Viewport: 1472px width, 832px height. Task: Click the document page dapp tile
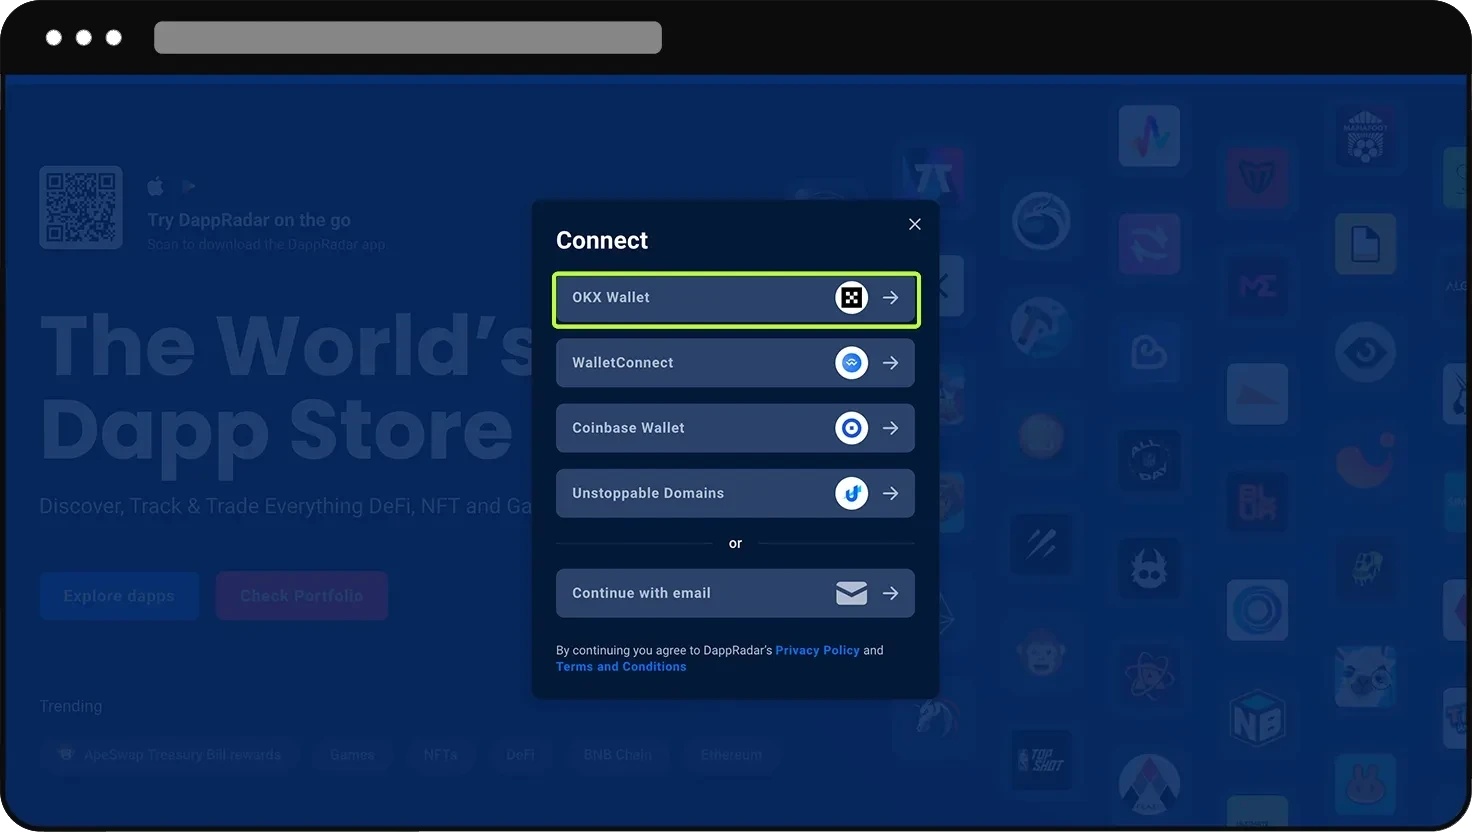click(1365, 244)
